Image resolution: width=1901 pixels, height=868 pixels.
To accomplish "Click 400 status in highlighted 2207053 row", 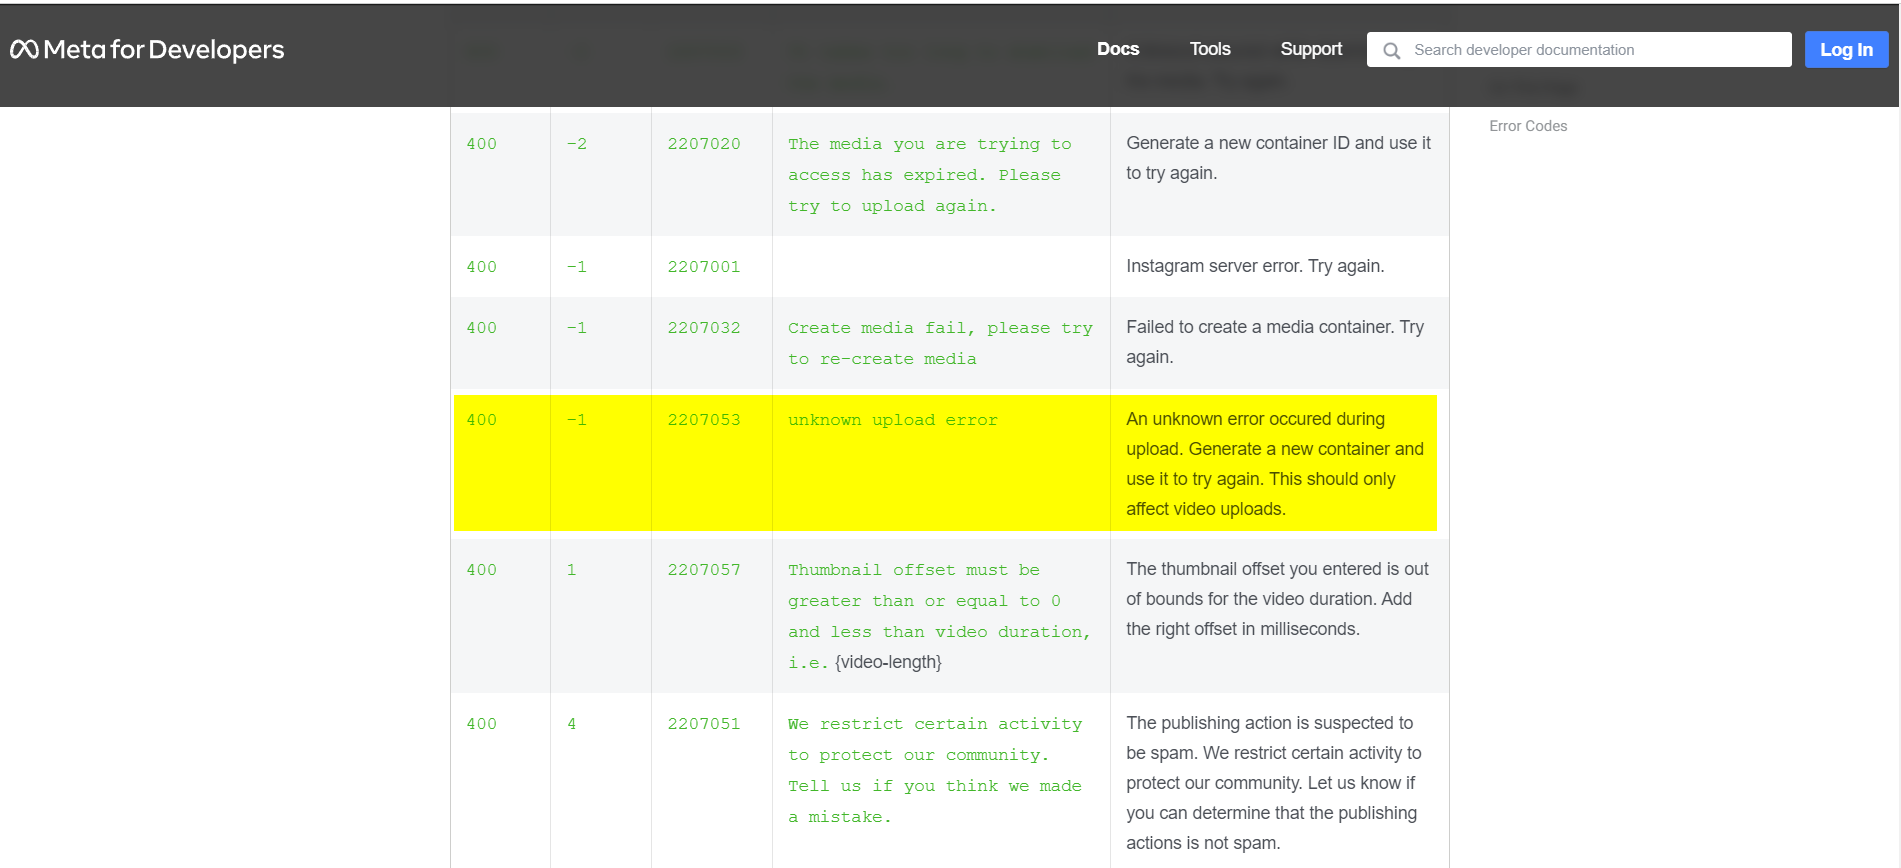I will coord(481,420).
